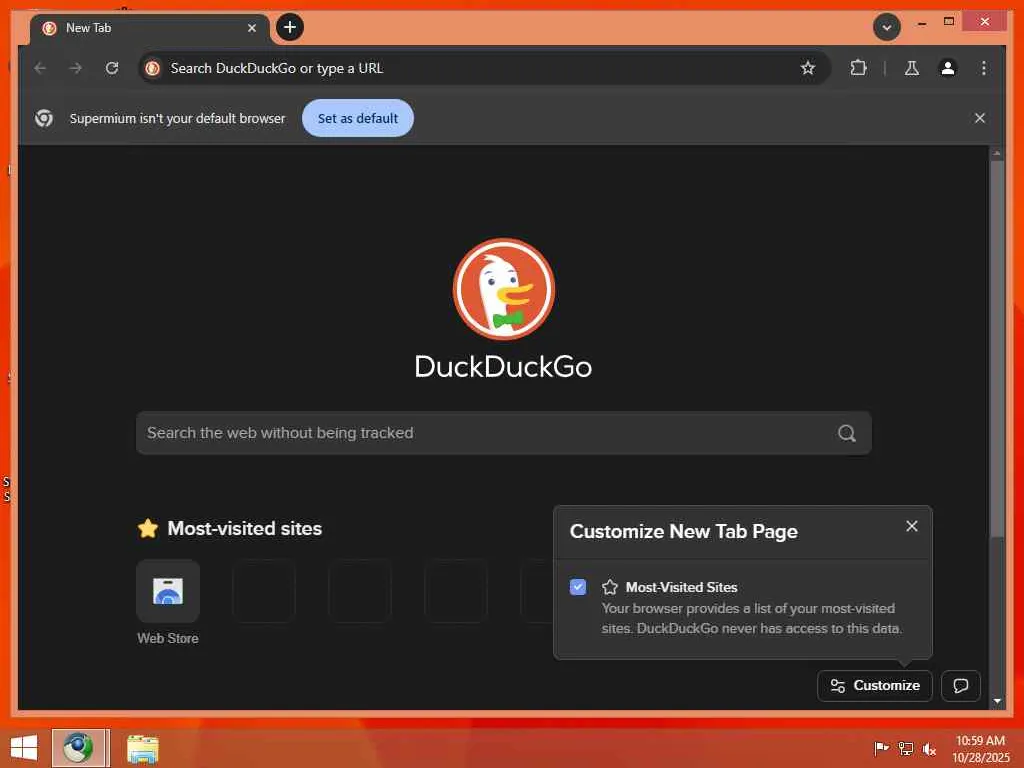Click the Most-visited sites star icon
Viewport: 1024px width, 768px height.
[x=148, y=528]
